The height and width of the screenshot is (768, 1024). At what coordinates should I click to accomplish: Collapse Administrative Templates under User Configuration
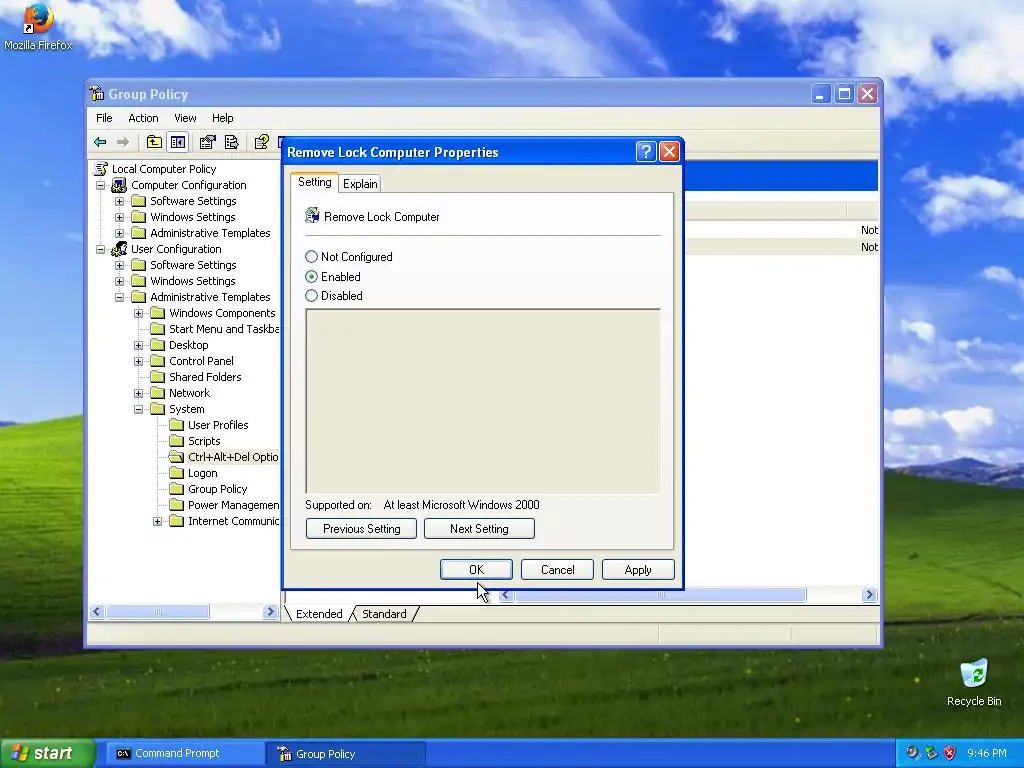tap(120, 297)
